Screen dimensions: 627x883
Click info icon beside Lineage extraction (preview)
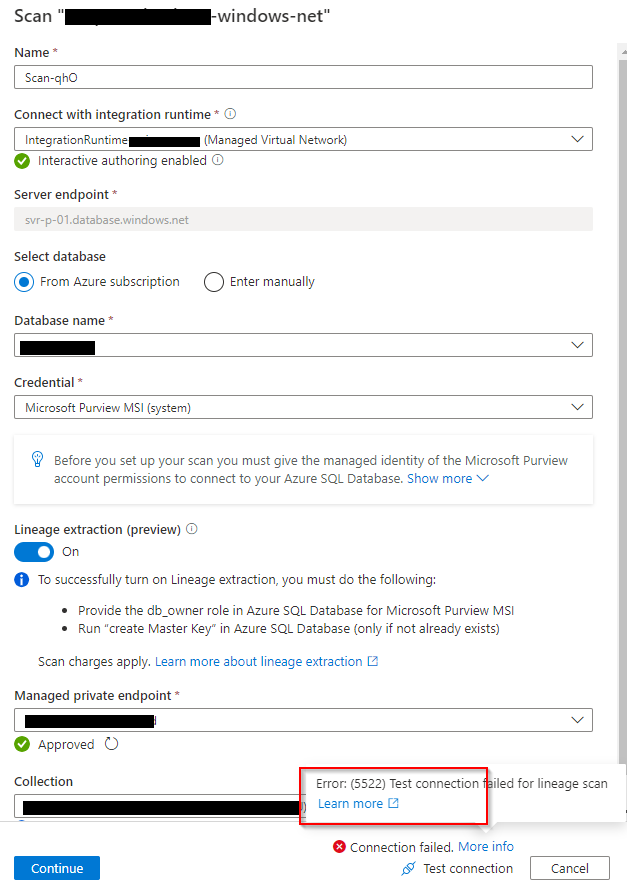point(192,529)
